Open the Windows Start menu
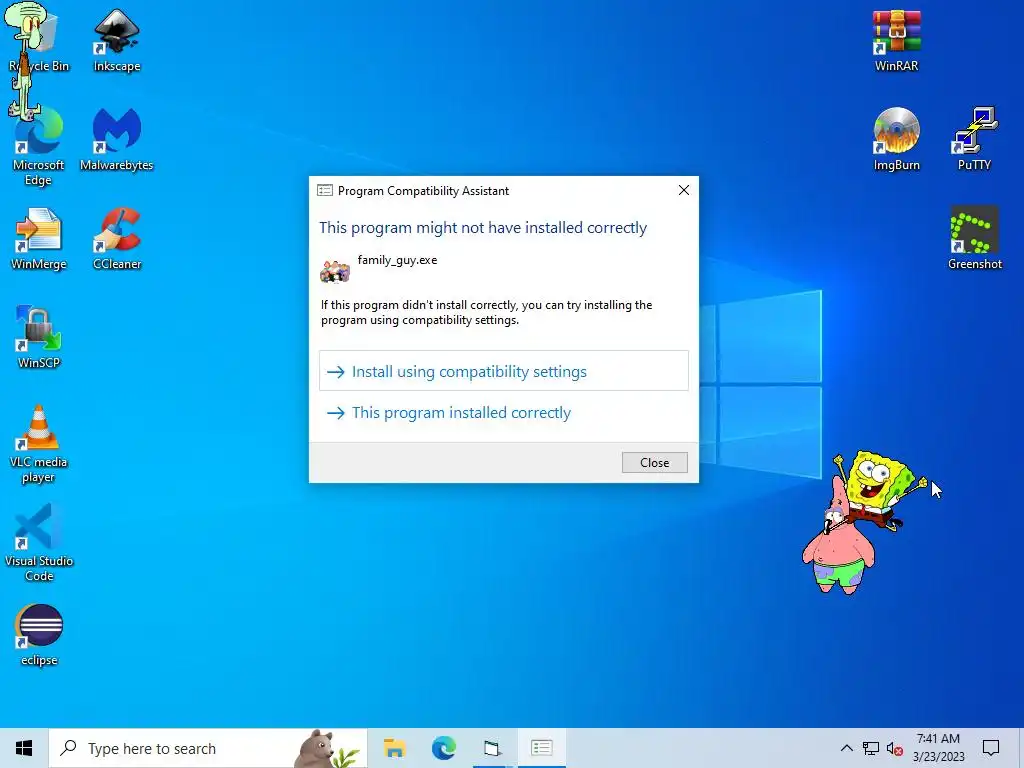This screenshot has width=1024, height=768. [x=24, y=748]
